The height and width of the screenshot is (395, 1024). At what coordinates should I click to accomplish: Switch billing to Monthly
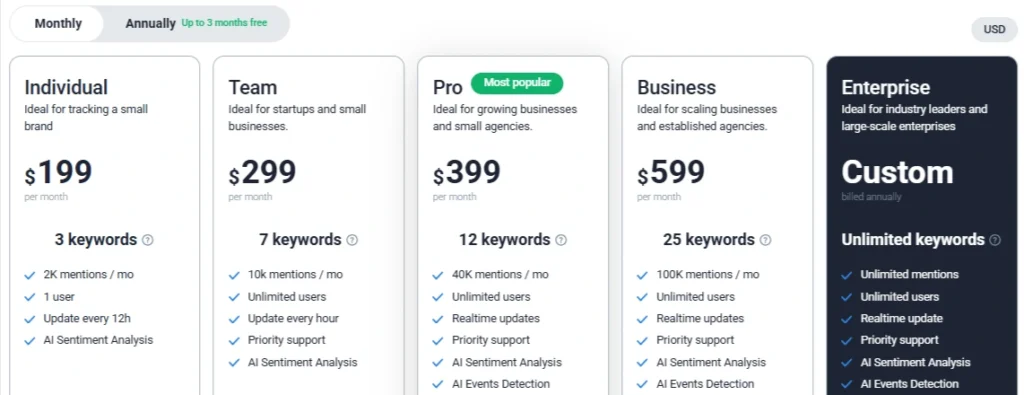(57, 24)
